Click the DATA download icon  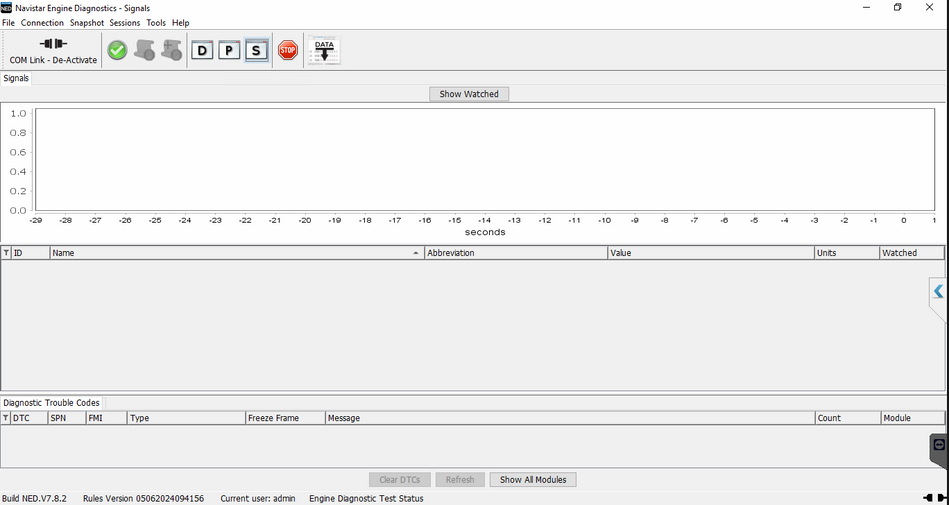coord(324,50)
